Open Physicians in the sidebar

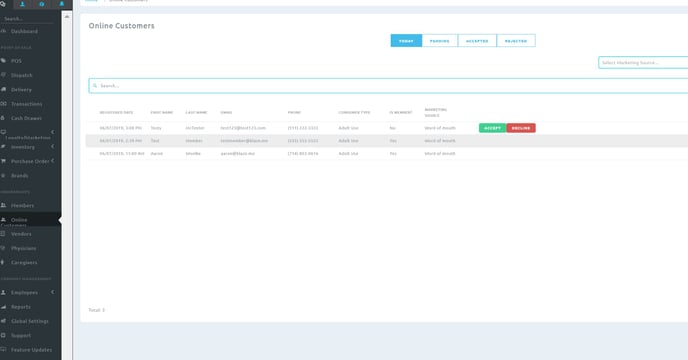point(23,248)
